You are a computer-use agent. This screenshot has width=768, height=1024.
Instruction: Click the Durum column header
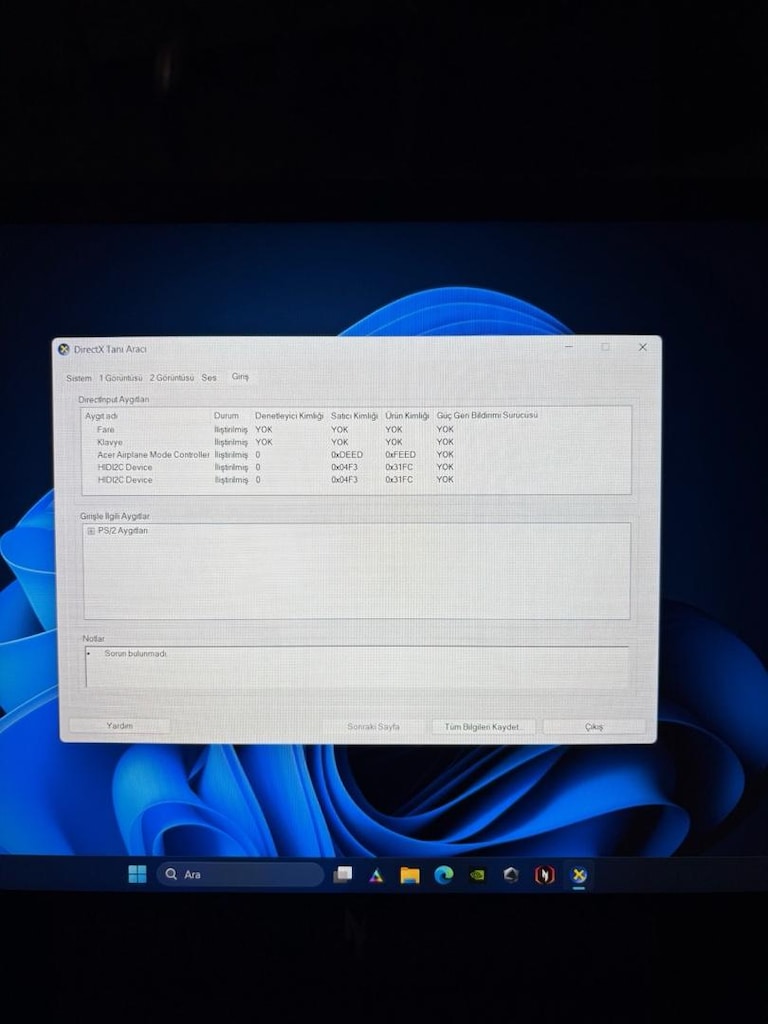point(226,415)
